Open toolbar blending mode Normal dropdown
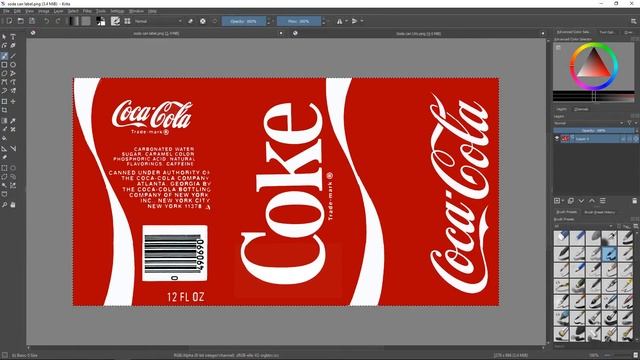Viewport: 640px width, 360px height. (x=158, y=21)
